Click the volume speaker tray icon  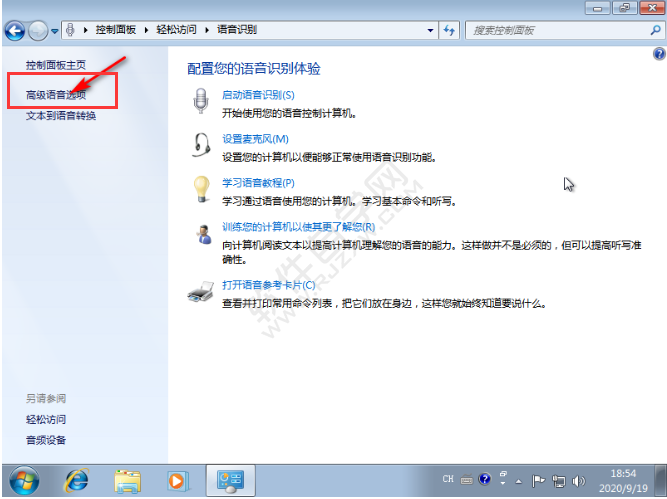click(x=579, y=481)
